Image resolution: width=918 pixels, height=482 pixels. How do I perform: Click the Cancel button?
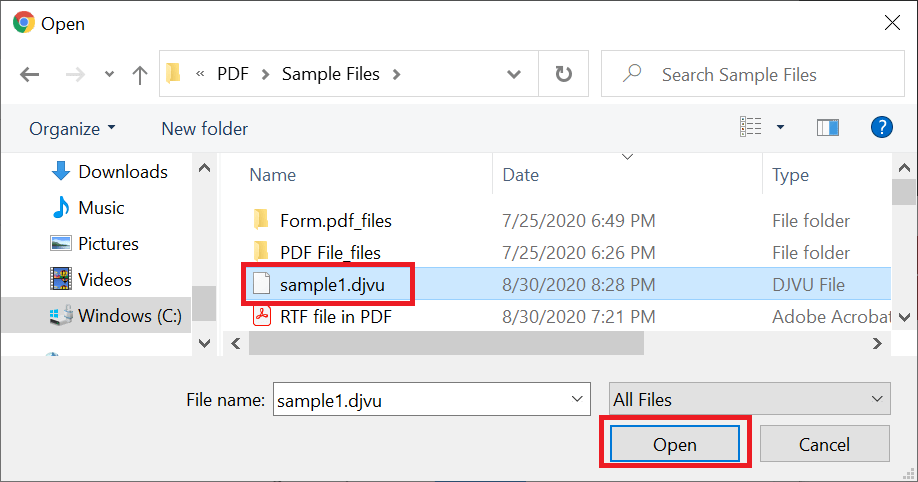coord(824,444)
